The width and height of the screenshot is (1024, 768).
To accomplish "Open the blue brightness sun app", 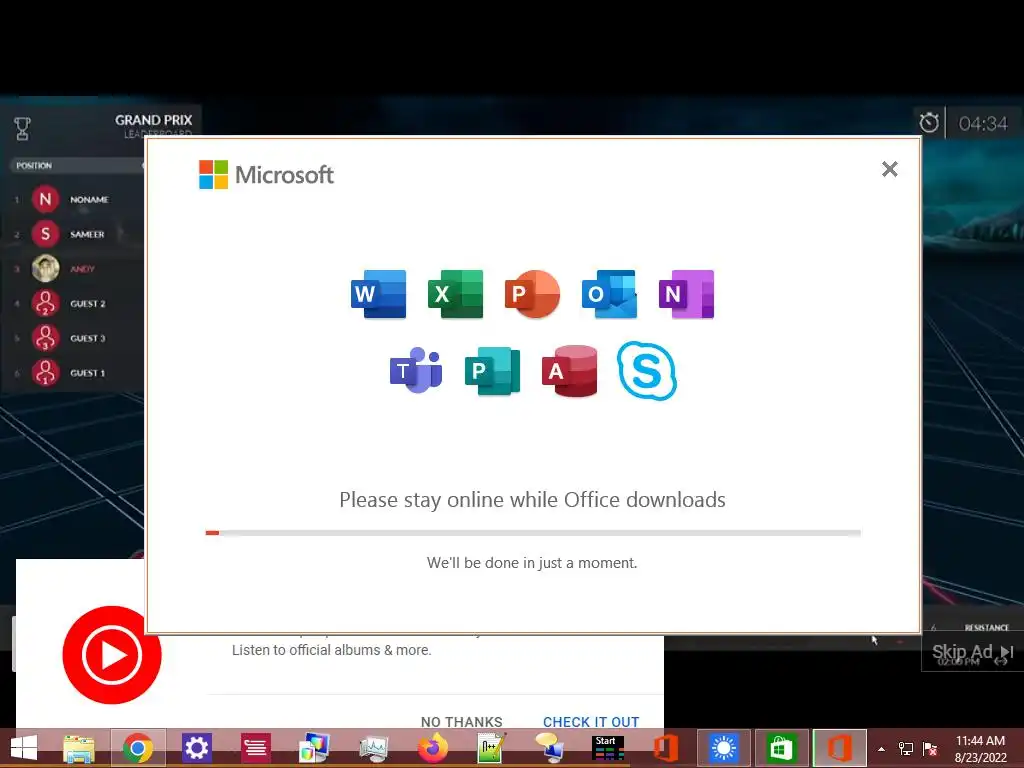I will click(724, 748).
